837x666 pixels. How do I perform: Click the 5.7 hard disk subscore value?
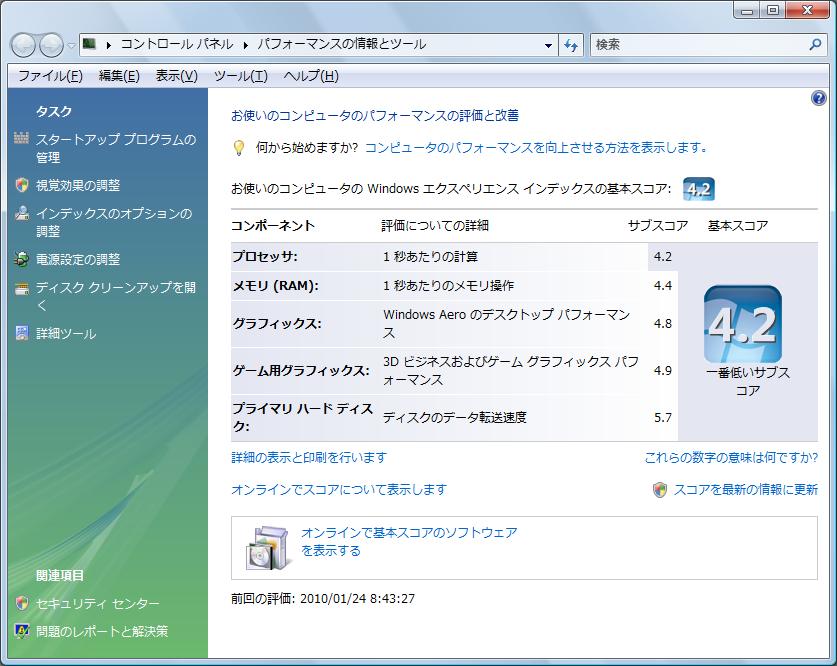pos(662,417)
